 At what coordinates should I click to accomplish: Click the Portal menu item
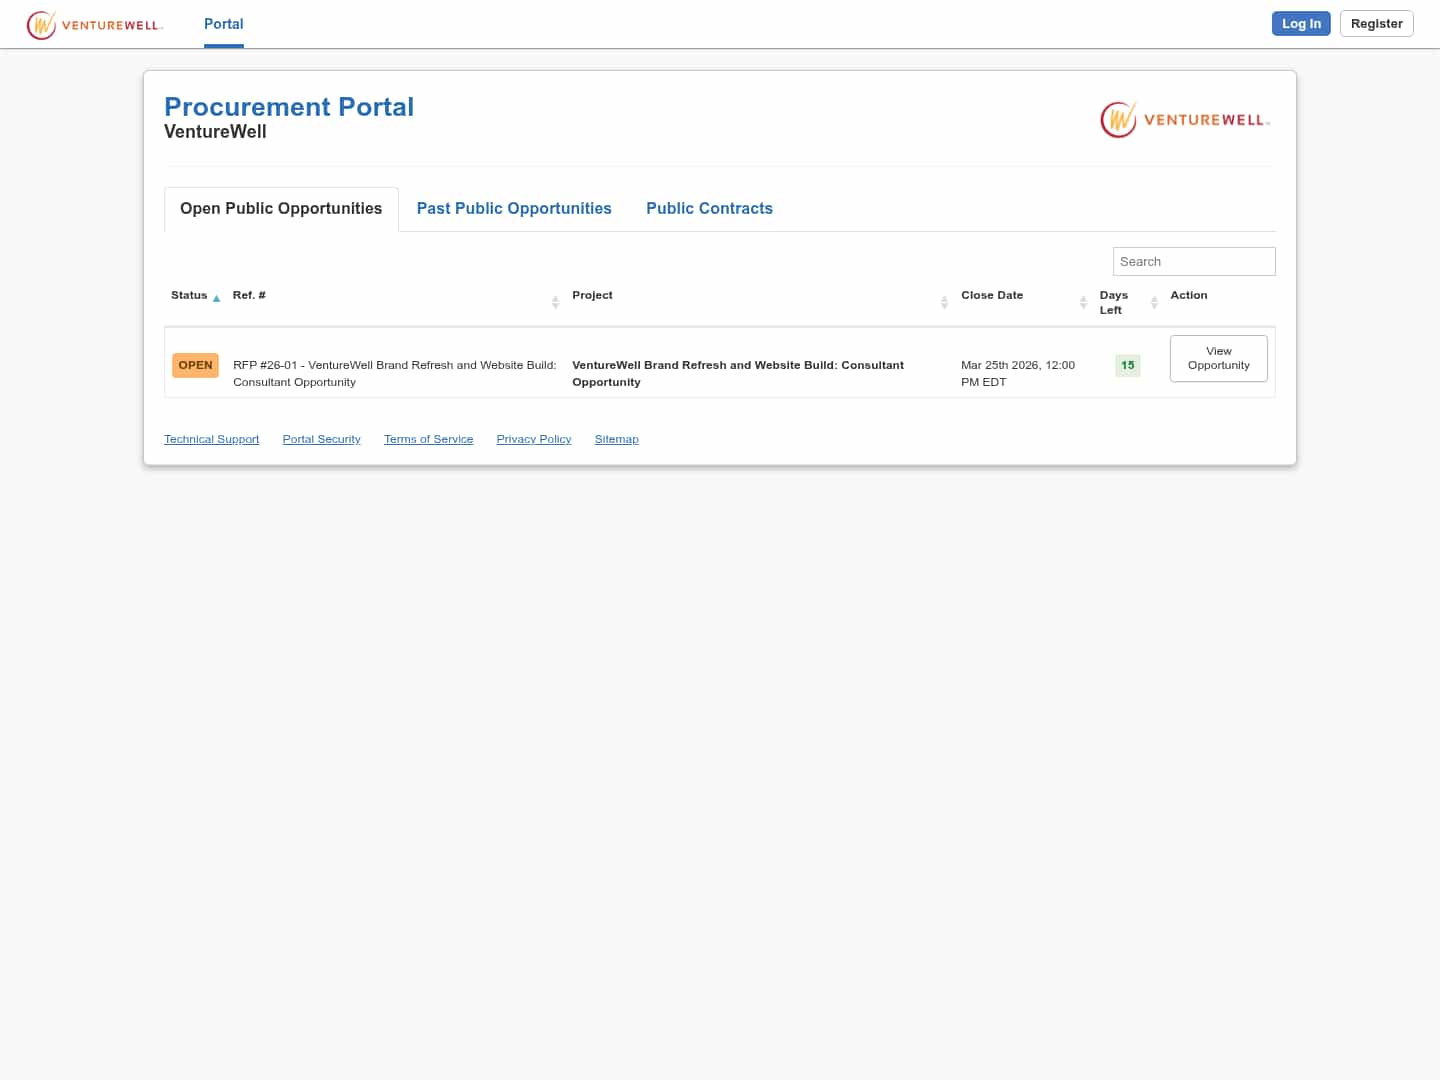point(223,24)
